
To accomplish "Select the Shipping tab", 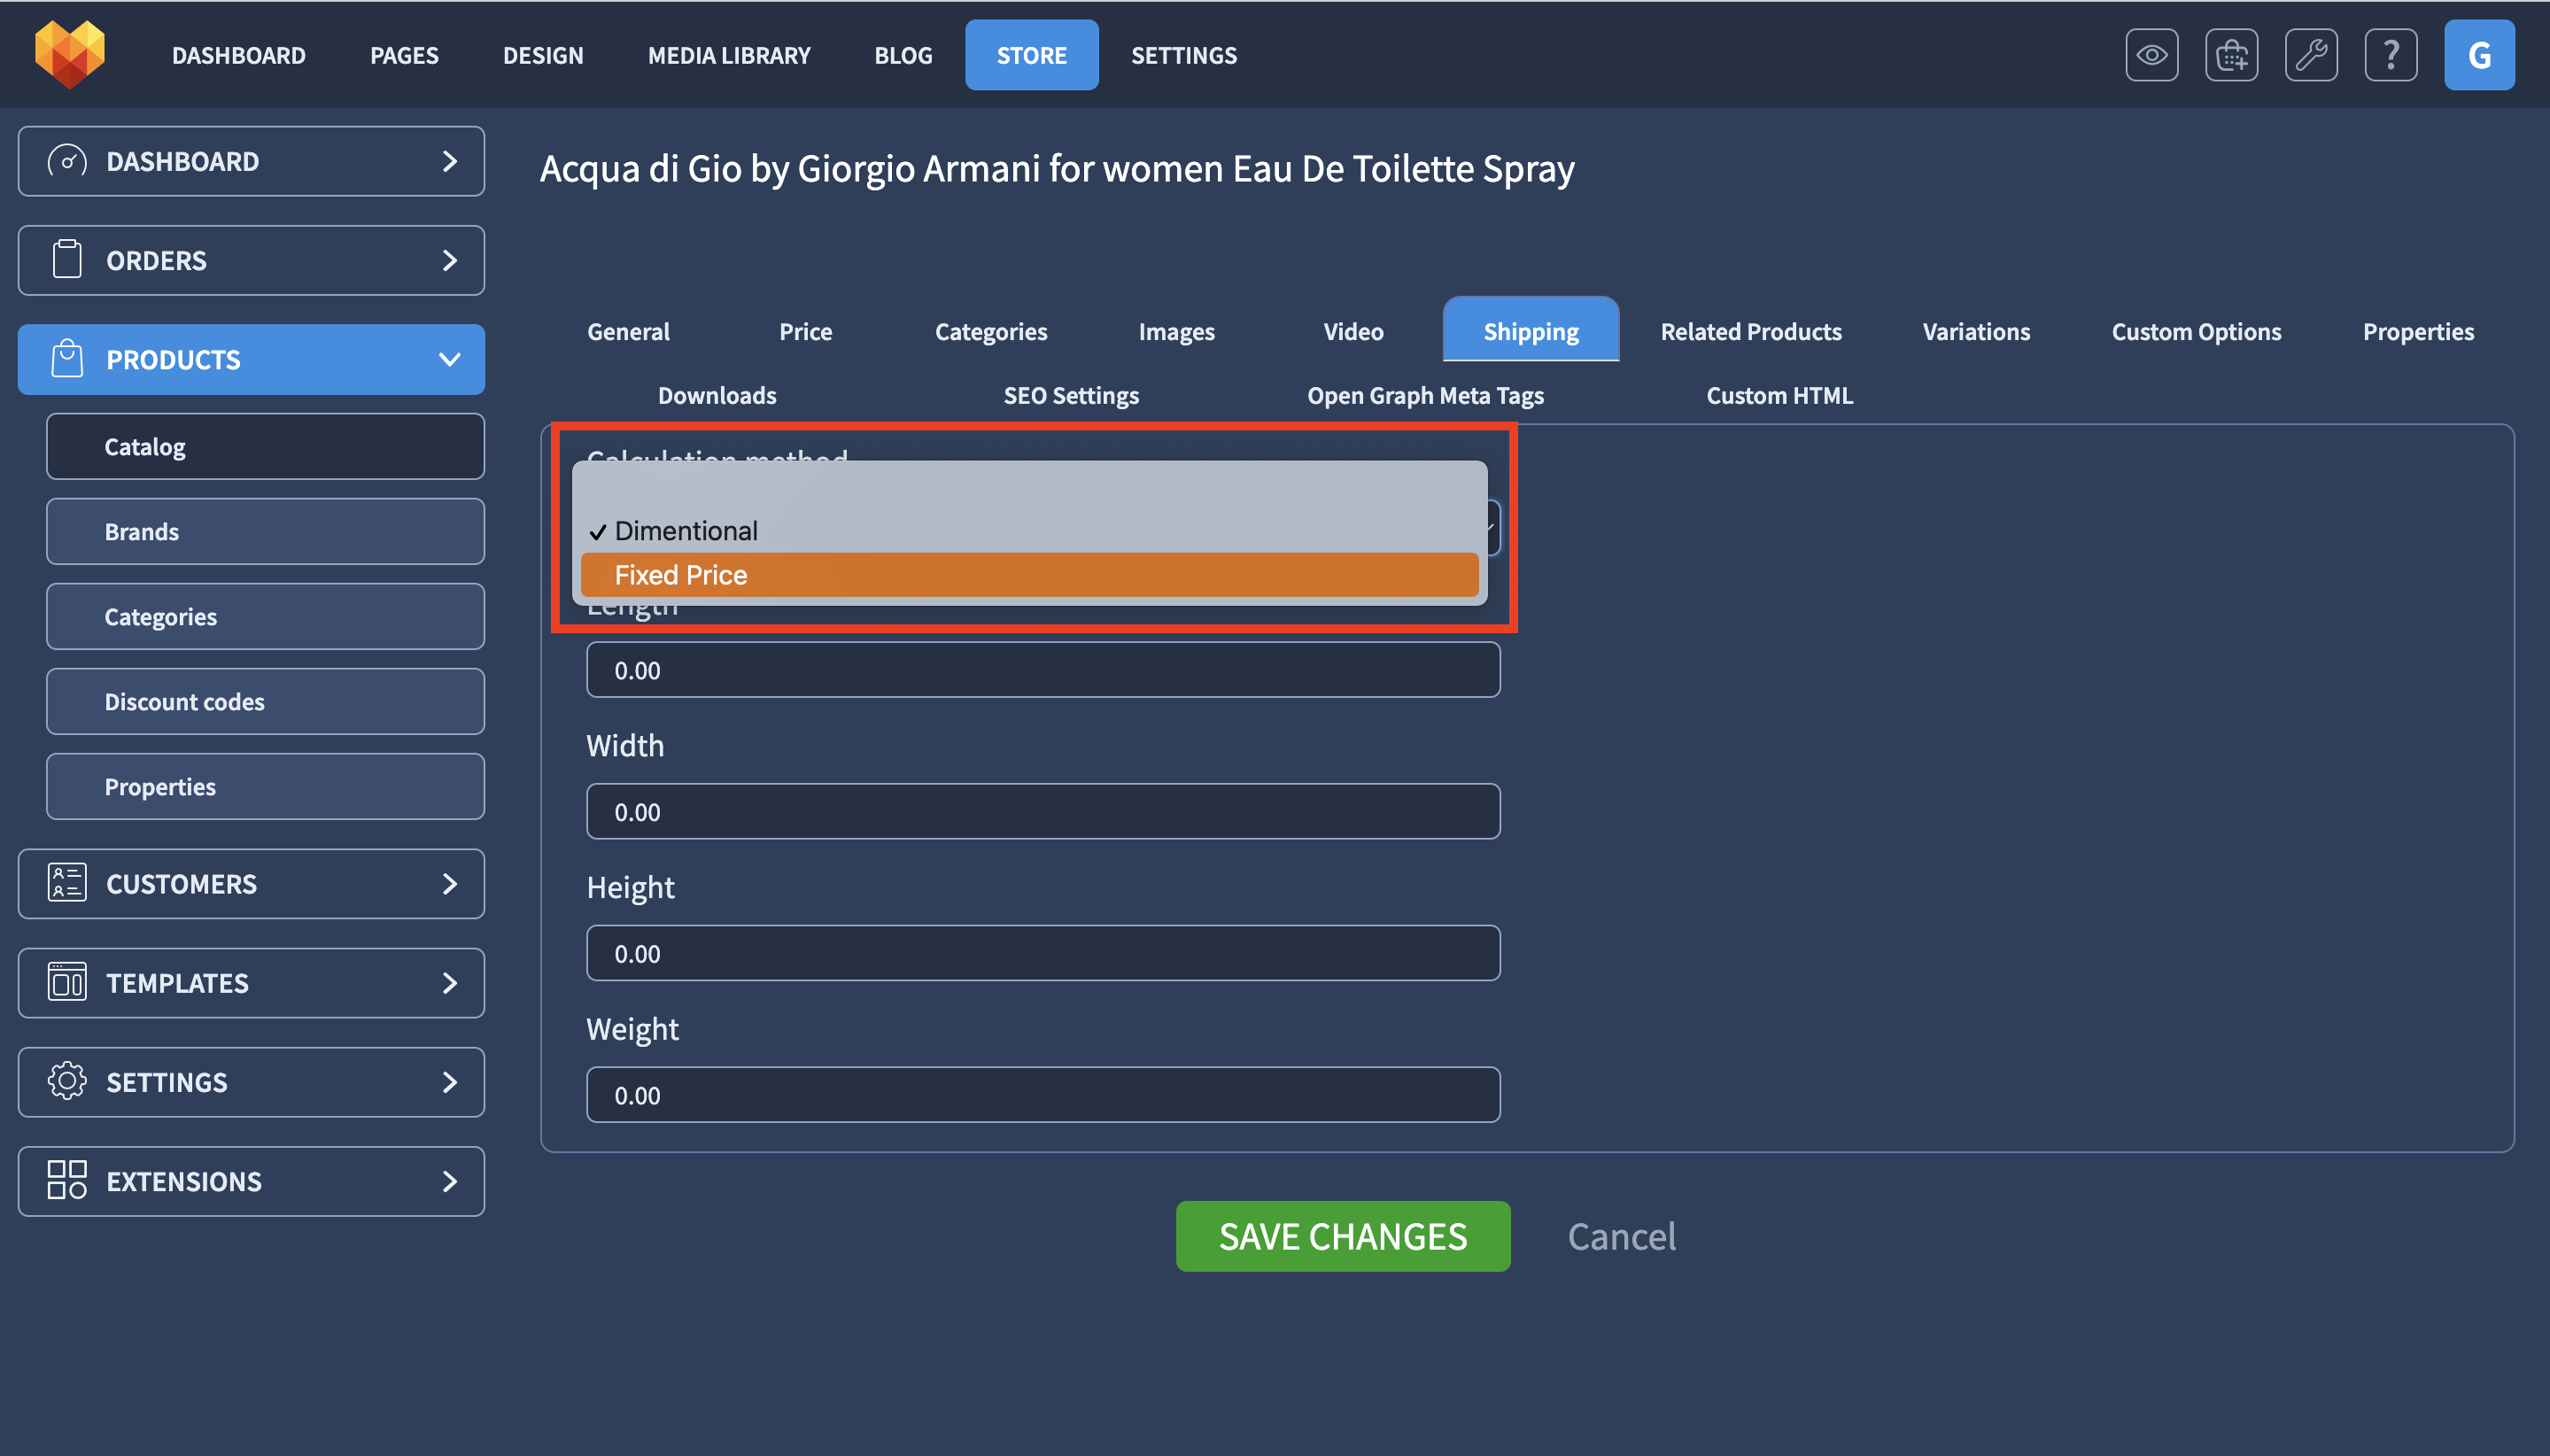I will (1530, 329).
